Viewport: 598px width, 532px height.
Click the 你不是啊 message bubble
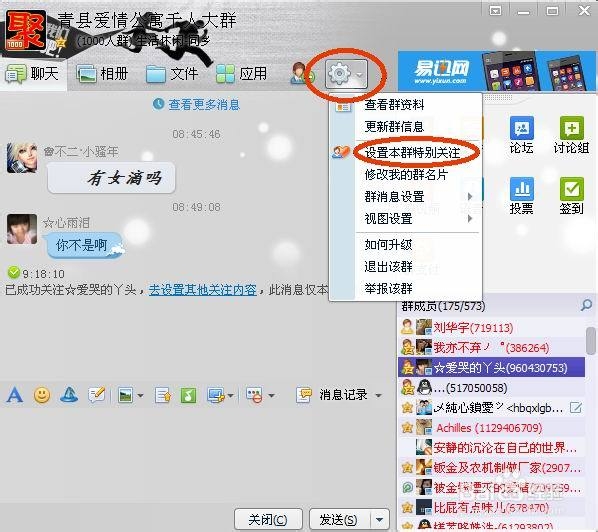click(84, 245)
